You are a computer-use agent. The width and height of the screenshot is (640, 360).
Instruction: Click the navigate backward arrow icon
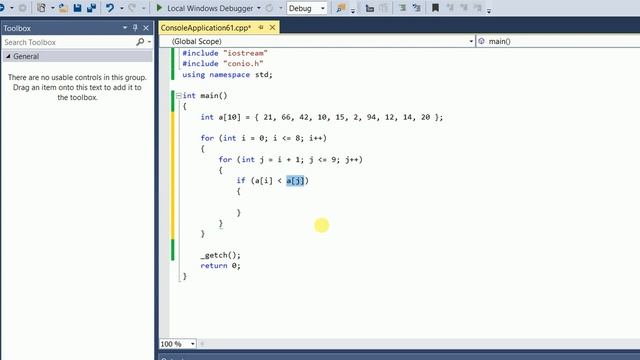click(x=2, y=8)
